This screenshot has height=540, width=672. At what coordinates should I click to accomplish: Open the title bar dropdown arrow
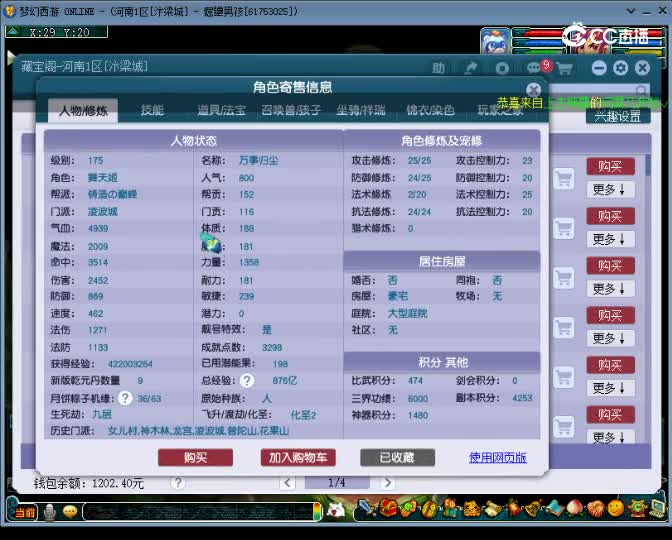pos(631,11)
